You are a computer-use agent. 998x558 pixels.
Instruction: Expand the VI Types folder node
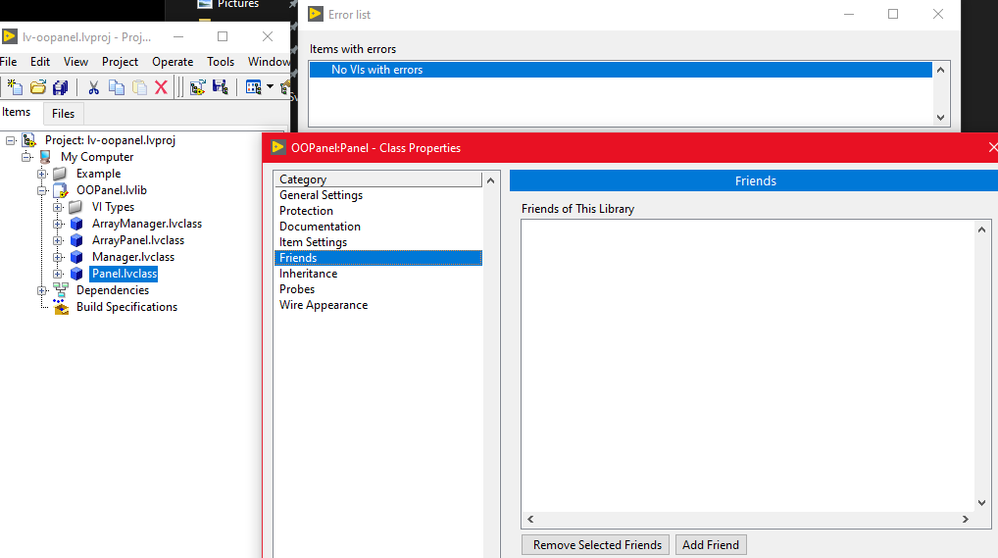click(x=57, y=207)
